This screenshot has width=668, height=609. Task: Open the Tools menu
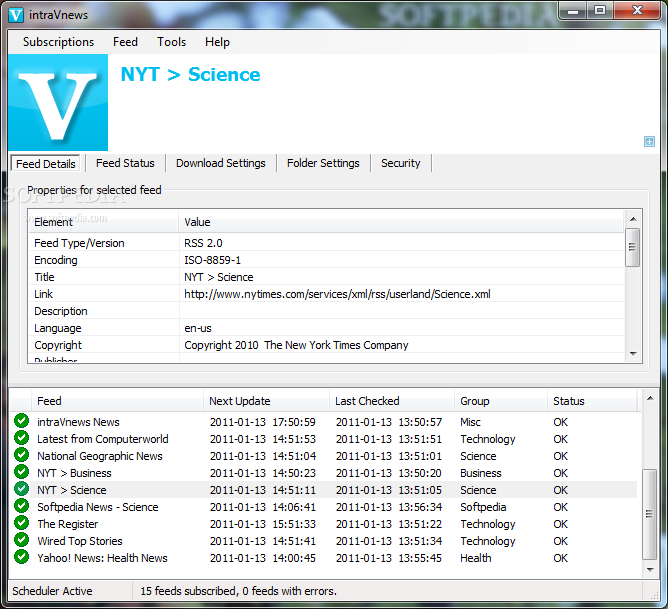[x=171, y=42]
